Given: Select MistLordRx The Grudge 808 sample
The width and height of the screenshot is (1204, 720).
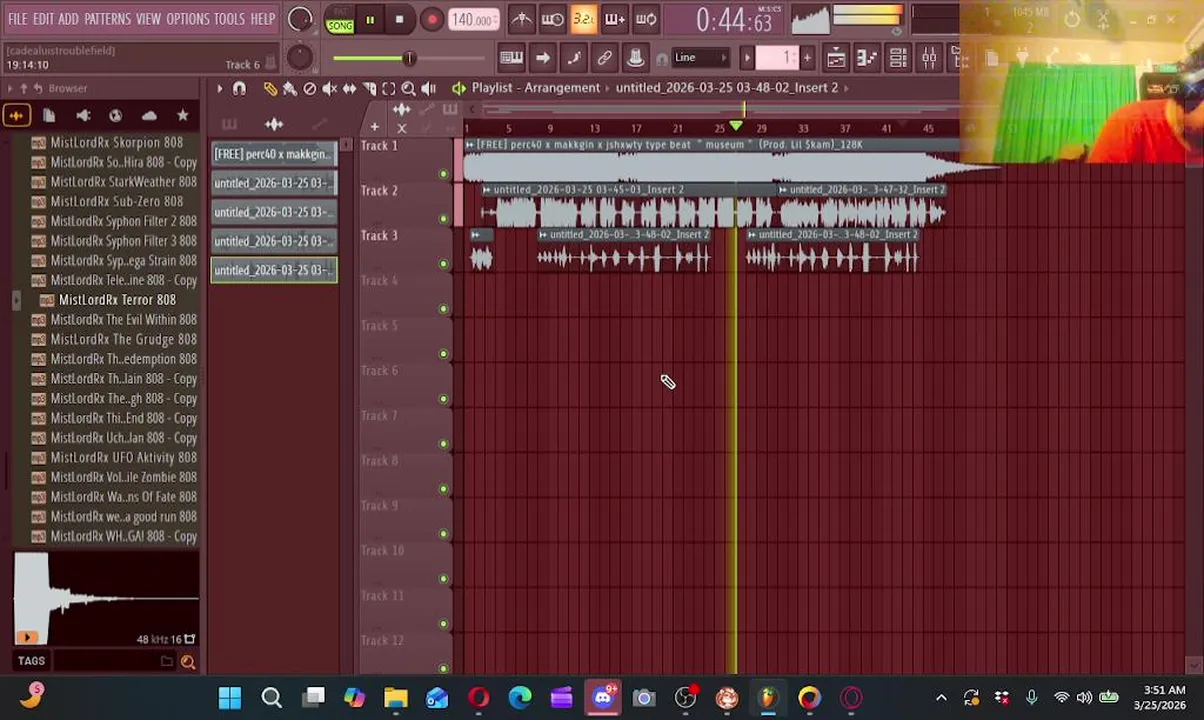Looking at the screenshot, I should pos(115,340).
